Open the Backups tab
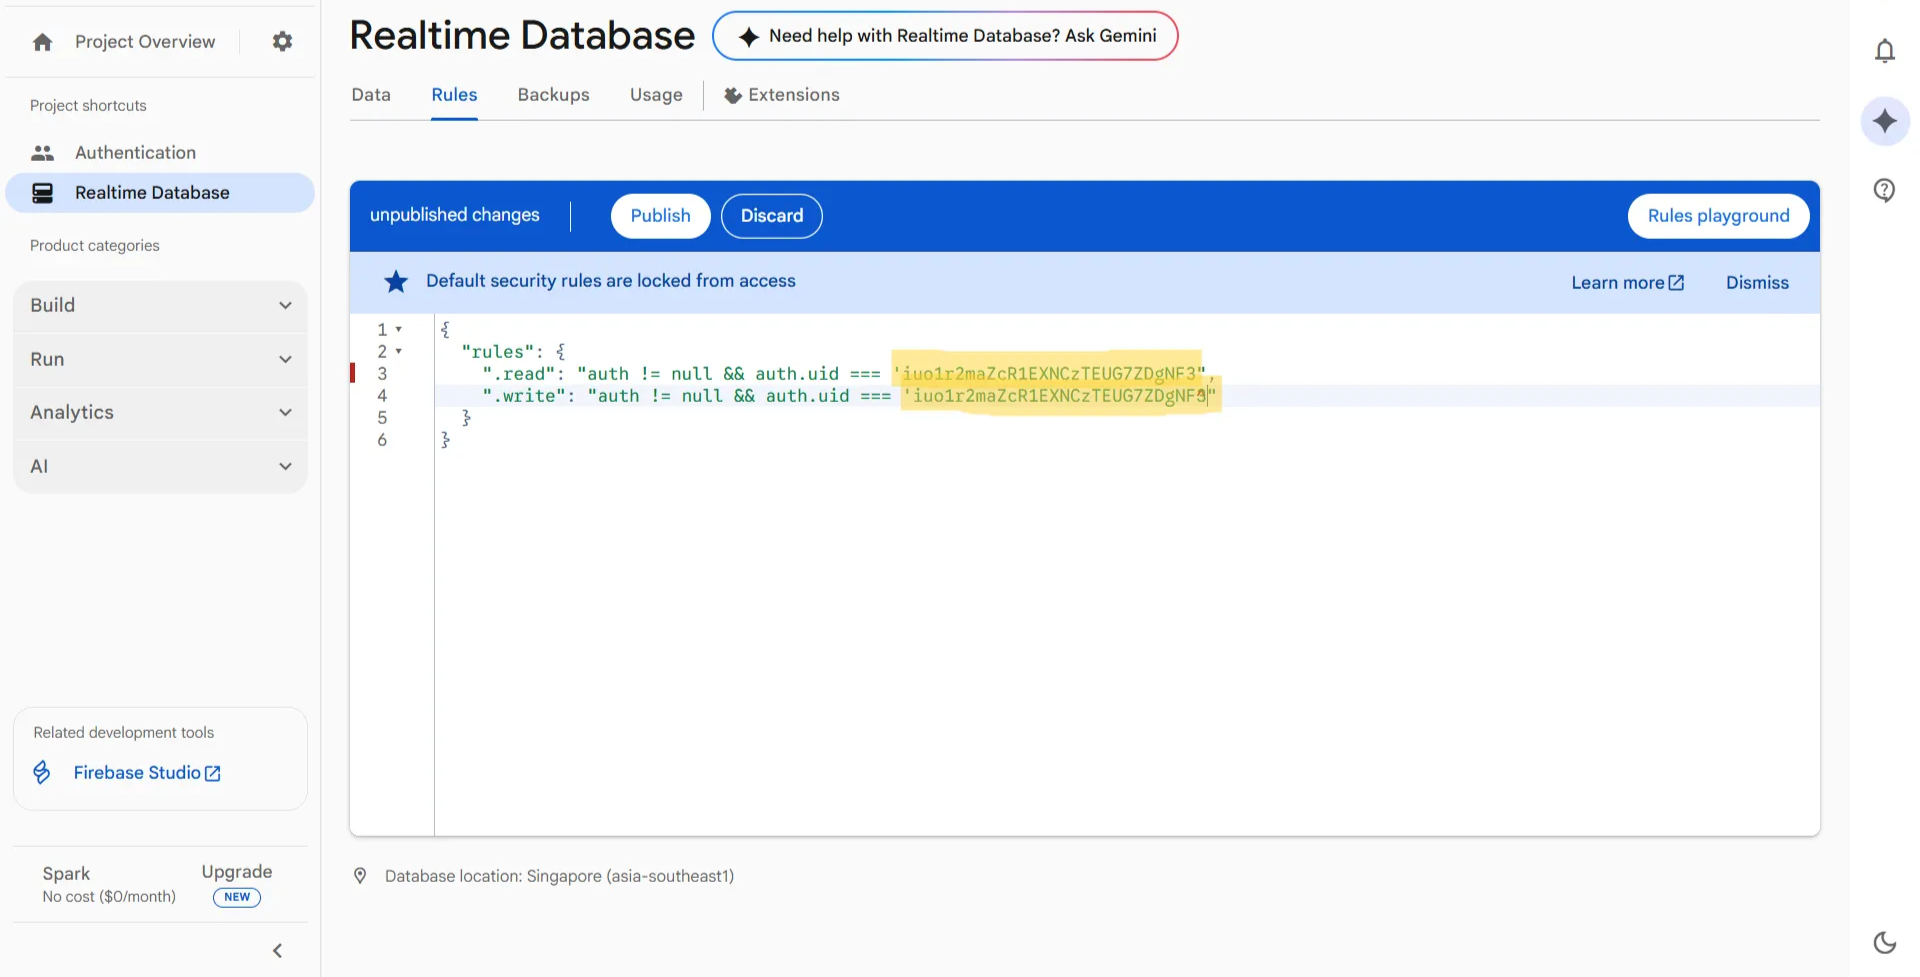The image size is (1920, 977). point(553,95)
